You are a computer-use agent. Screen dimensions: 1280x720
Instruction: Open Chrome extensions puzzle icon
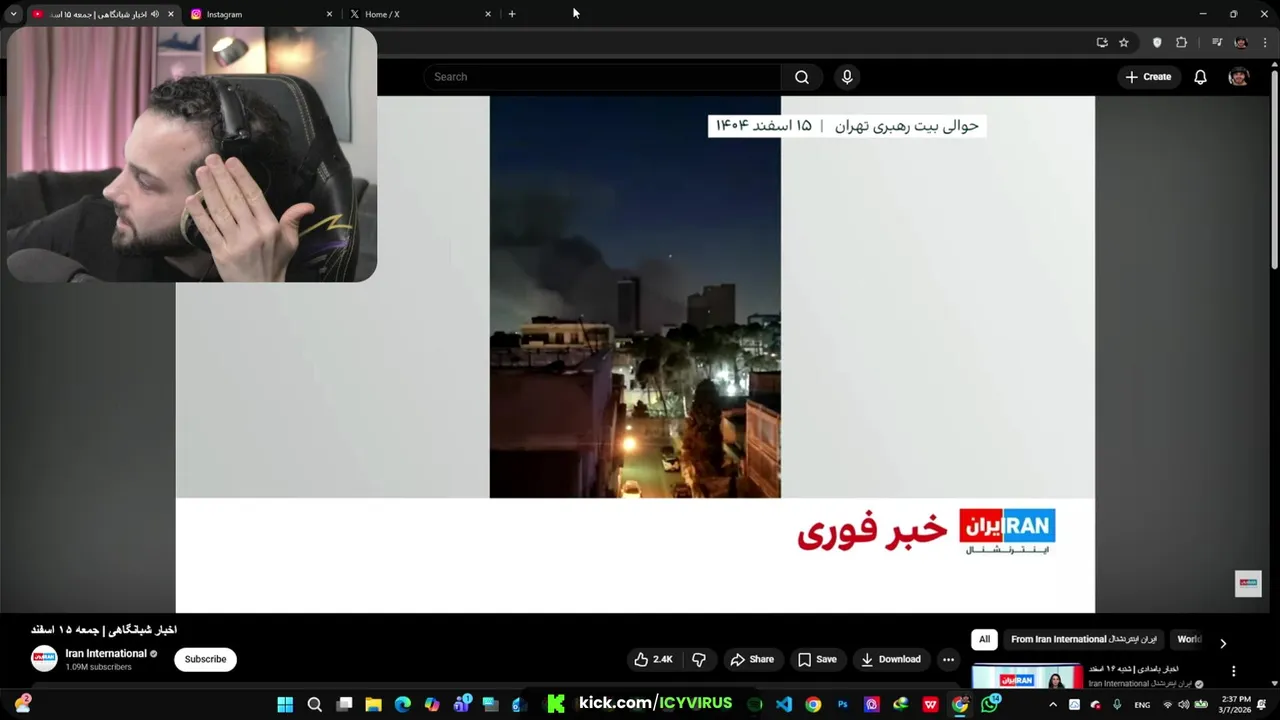pyautogui.click(x=1181, y=42)
